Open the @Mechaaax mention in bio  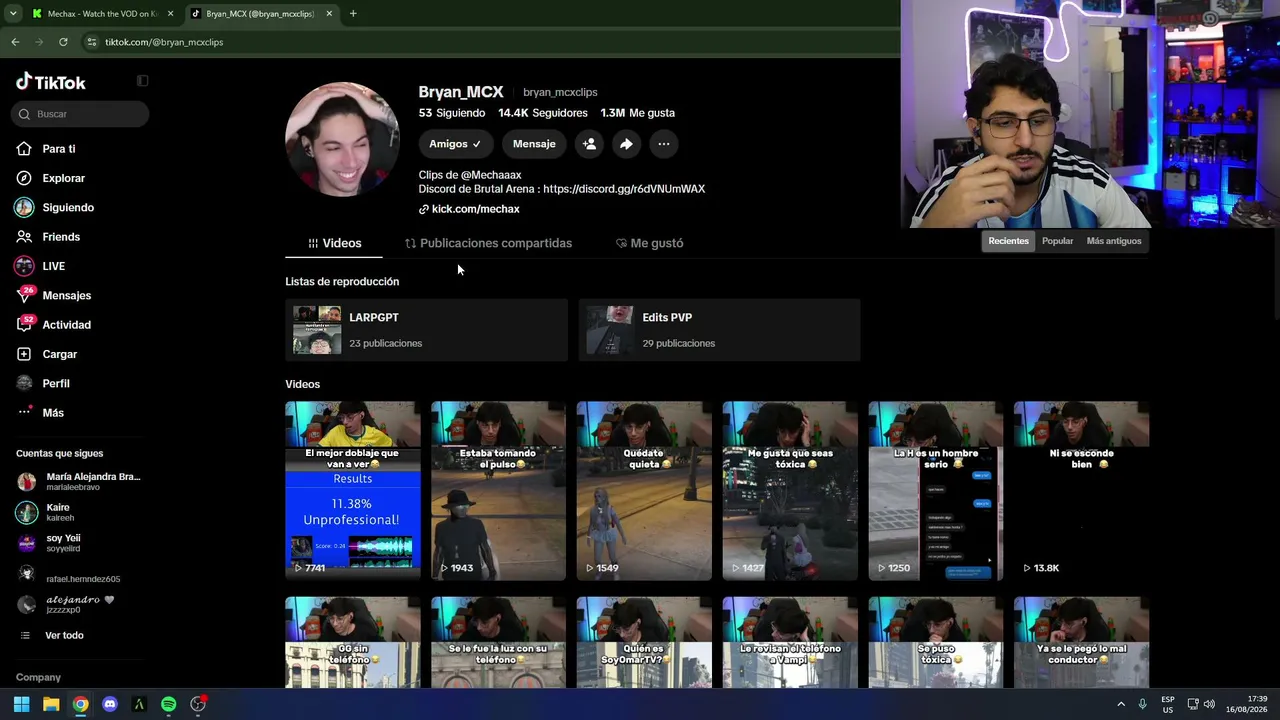pos(492,175)
